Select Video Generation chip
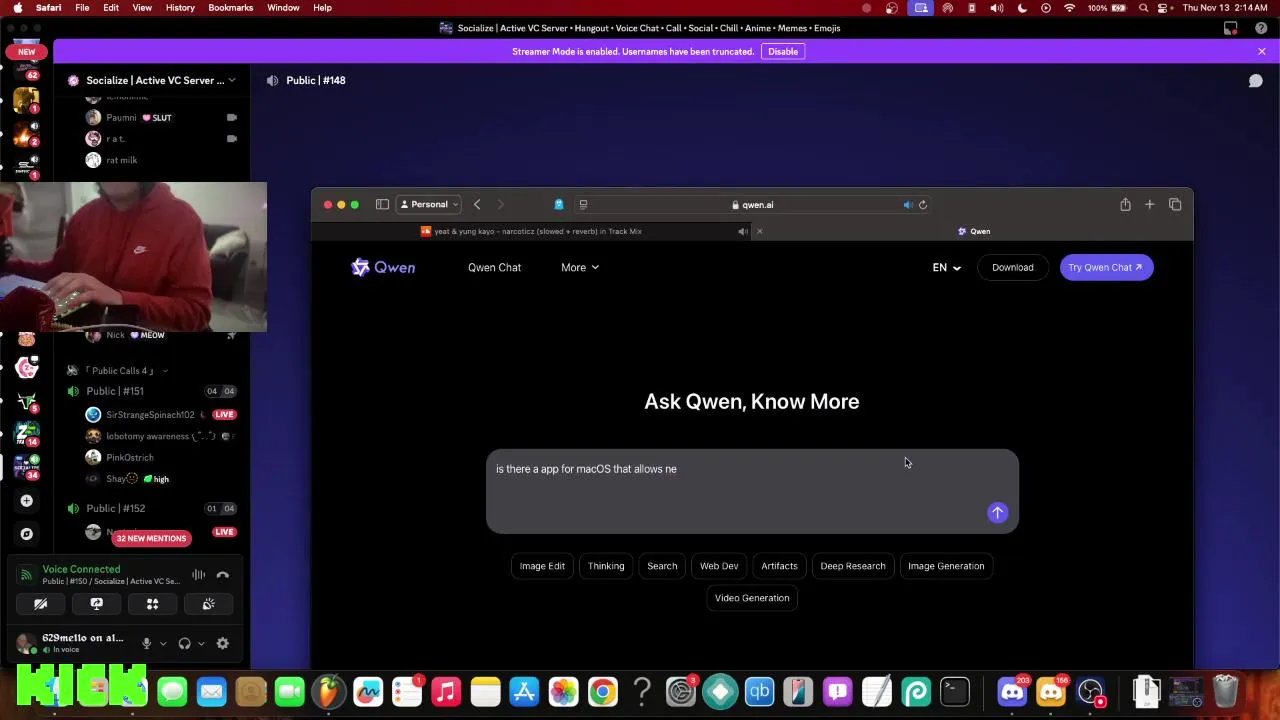Image resolution: width=1280 pixels, height=720 pixels. pos(752,598)
